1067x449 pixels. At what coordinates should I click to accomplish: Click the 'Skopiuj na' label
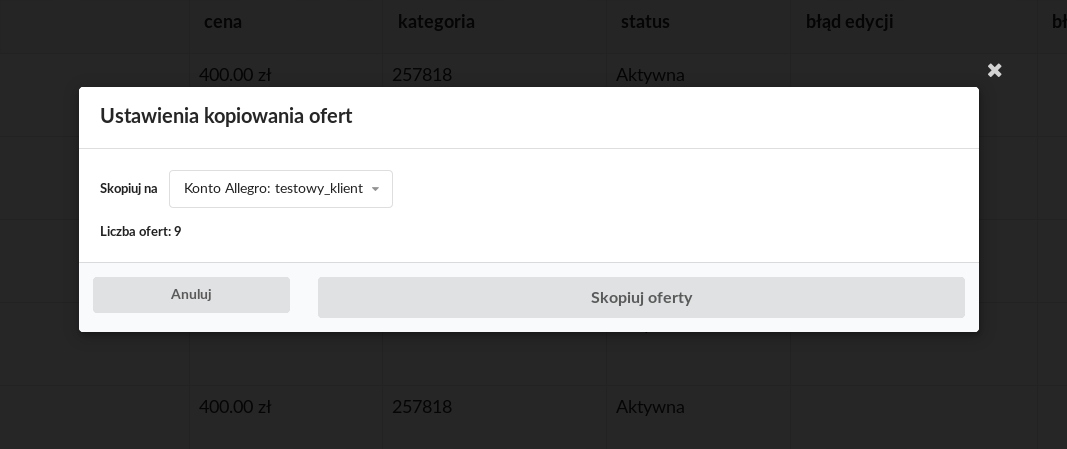pos(128,189)
